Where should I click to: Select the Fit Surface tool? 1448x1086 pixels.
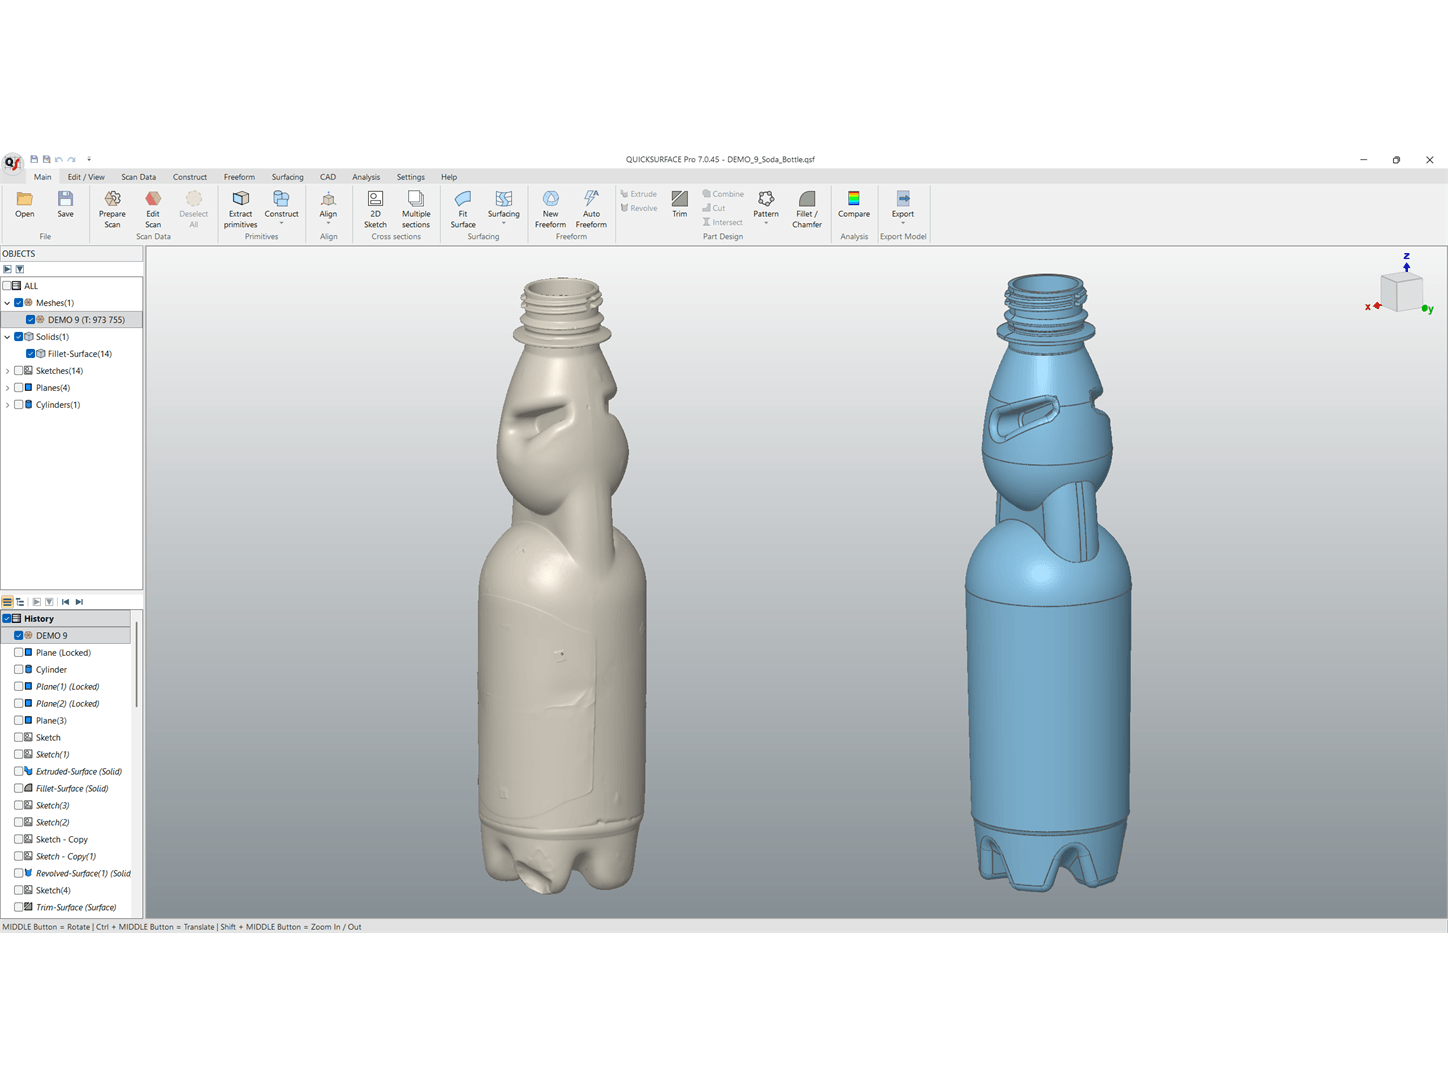click(x=463, y=209)
